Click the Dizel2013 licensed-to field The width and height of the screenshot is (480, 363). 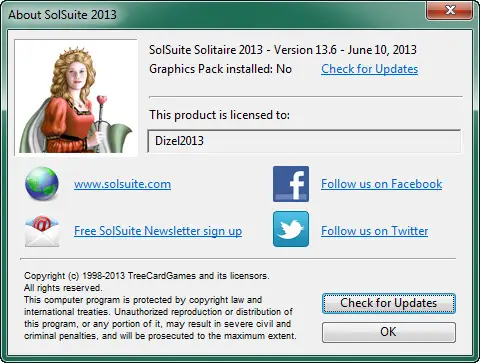point(304,141)
